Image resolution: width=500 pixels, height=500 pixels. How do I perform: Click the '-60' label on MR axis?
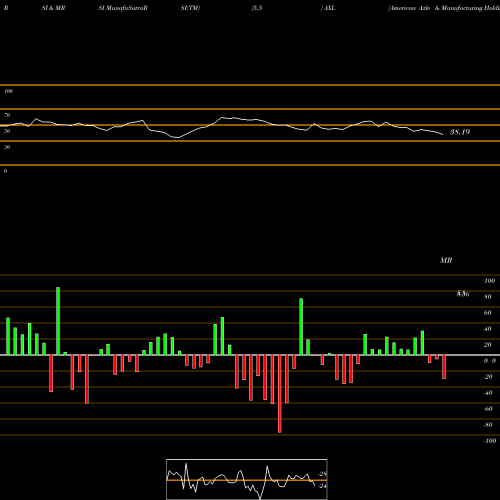(x=488, y=409)
